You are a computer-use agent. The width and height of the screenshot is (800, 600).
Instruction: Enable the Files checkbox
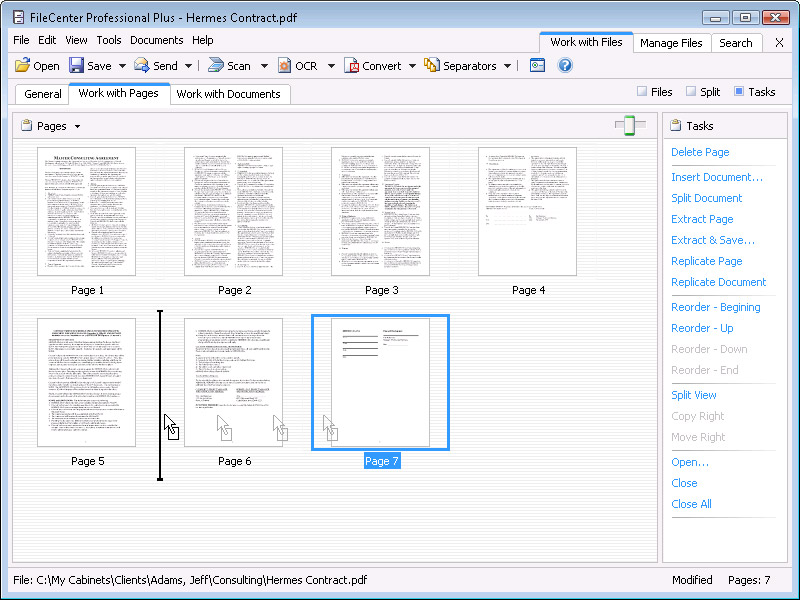tap(642, 92)
